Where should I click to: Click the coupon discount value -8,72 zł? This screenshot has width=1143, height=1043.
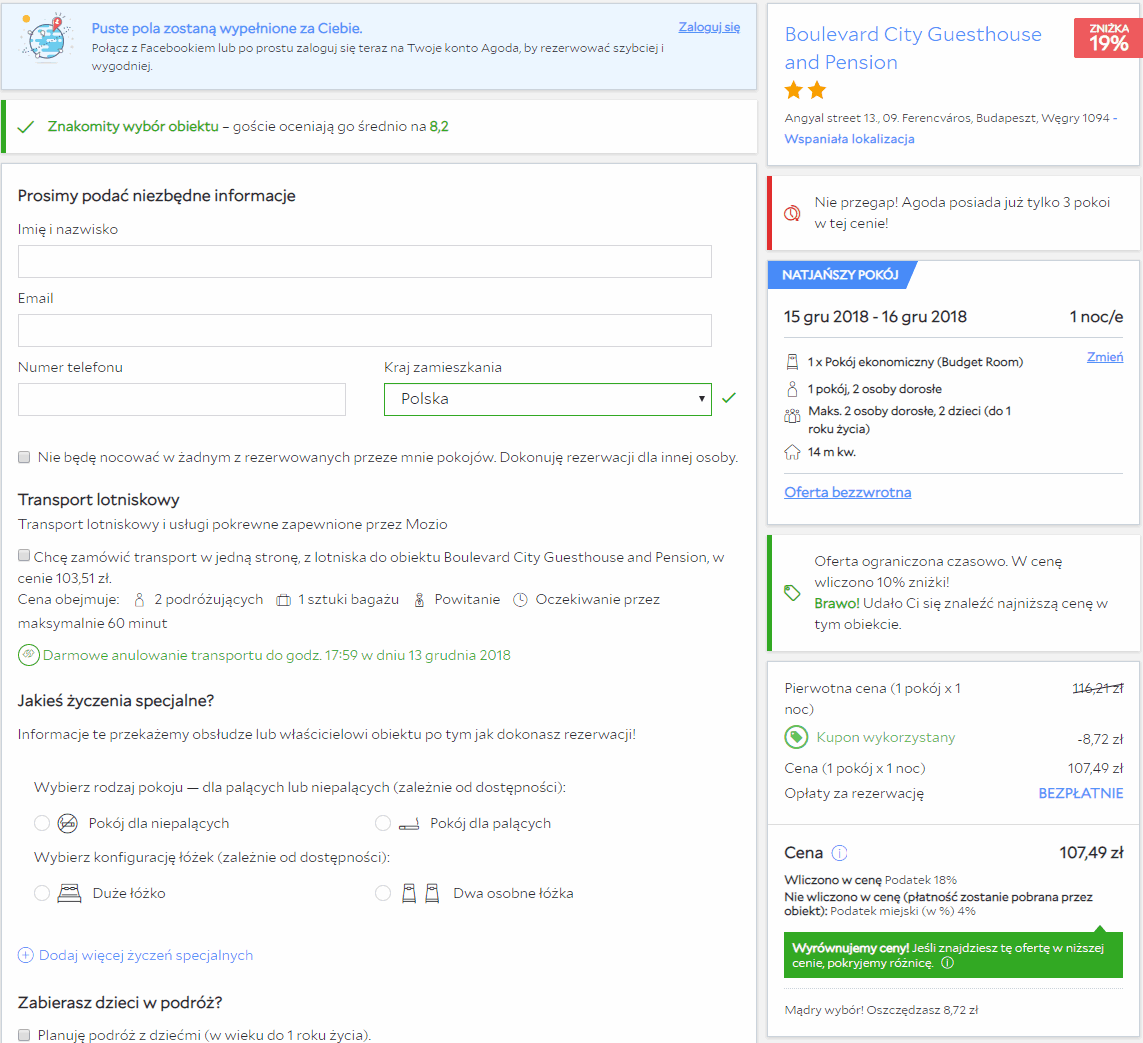(1100, 739)
